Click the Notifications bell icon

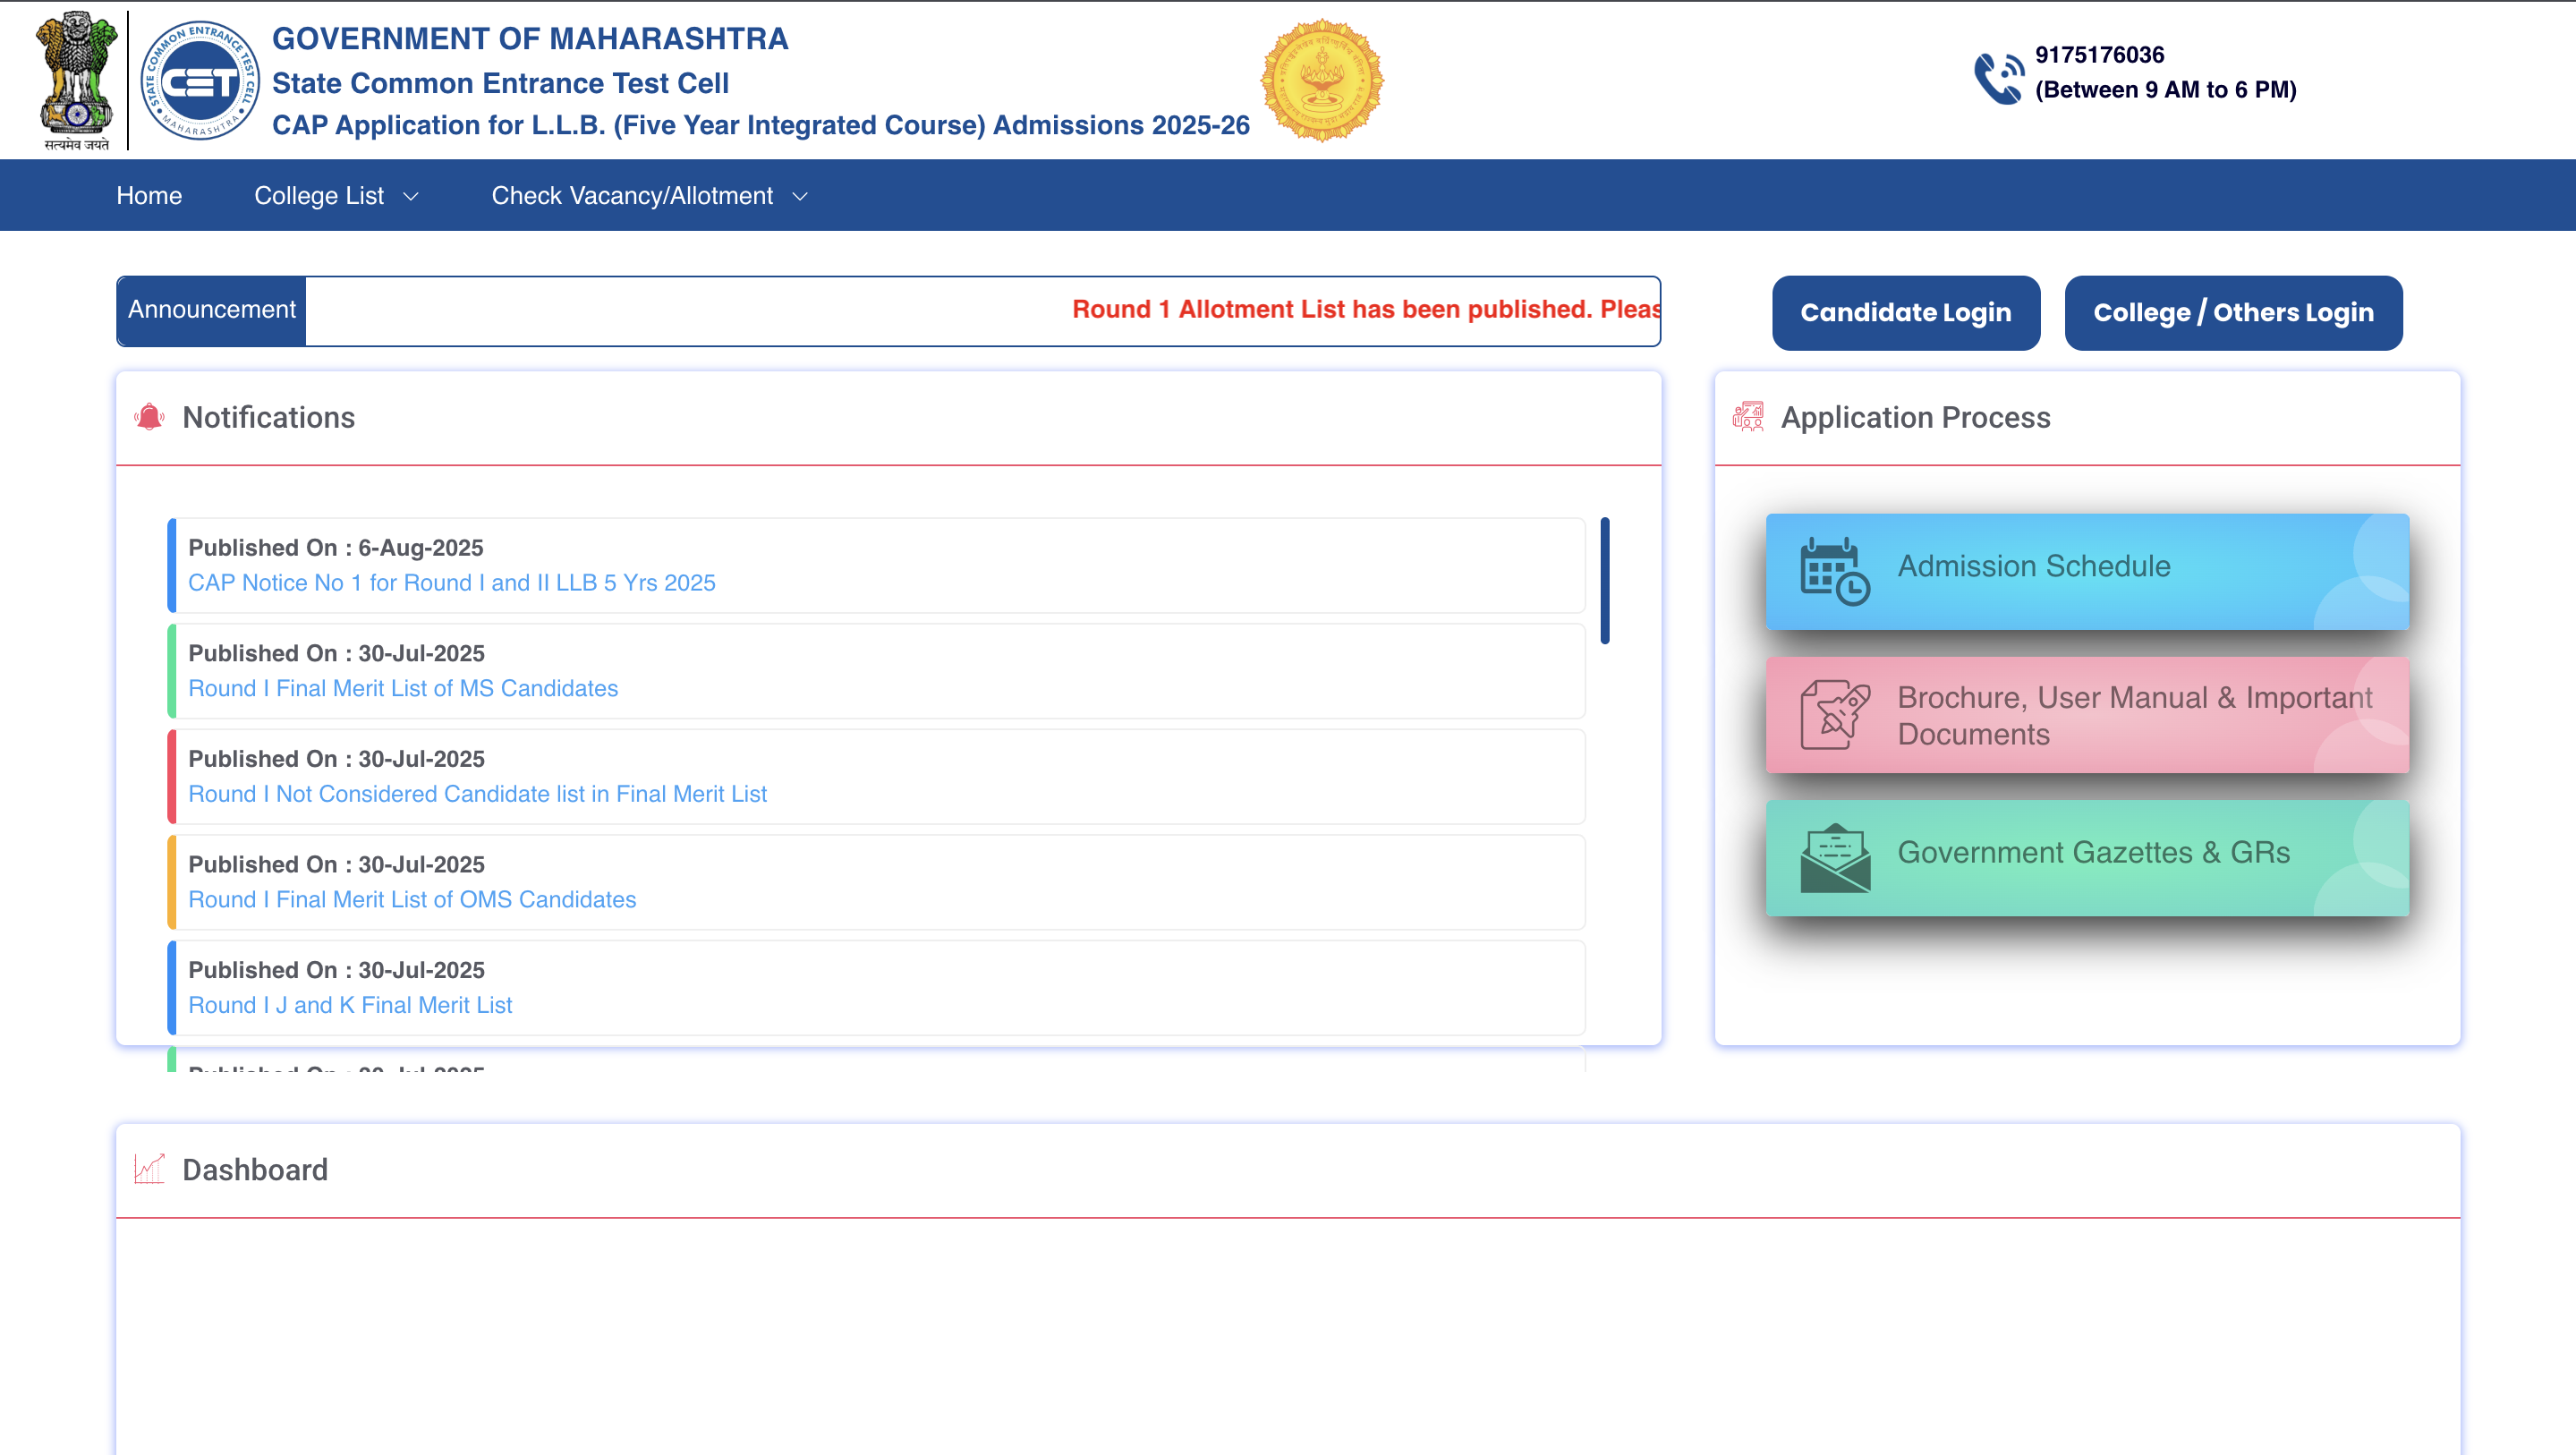[149, 416]
